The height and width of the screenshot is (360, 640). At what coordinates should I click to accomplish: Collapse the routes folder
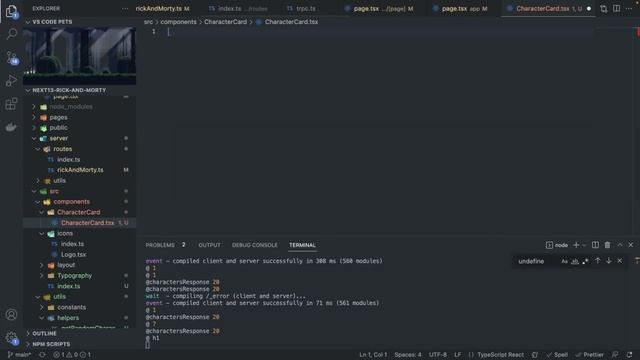click(62, 149)
